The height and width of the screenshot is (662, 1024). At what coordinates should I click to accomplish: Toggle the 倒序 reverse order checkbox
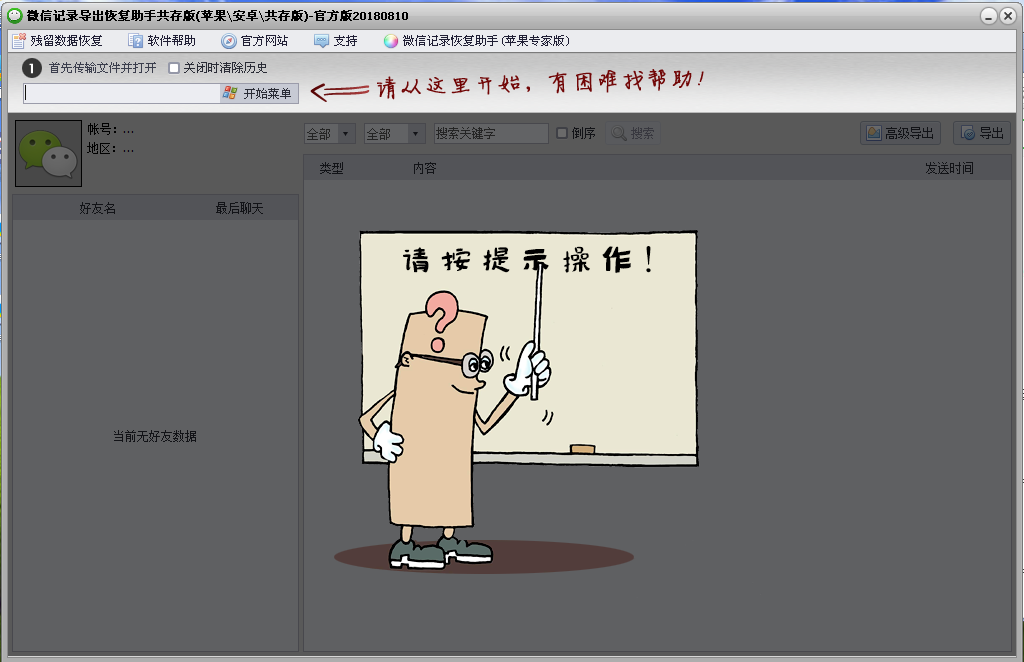coord(562,132)
